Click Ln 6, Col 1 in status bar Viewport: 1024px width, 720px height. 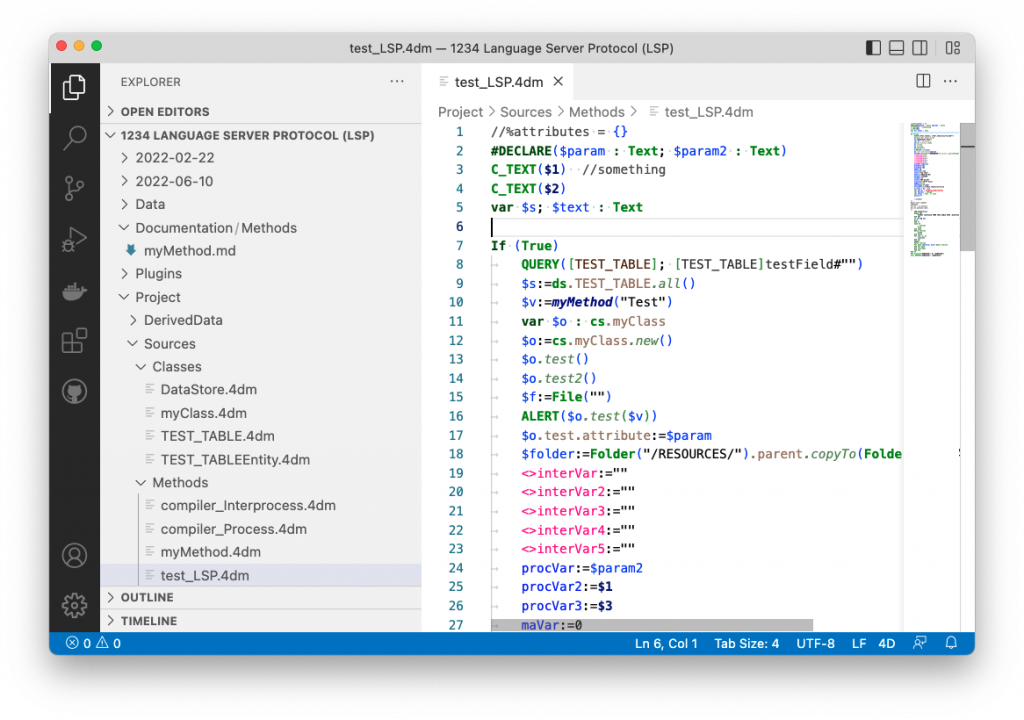click(666, 643)
